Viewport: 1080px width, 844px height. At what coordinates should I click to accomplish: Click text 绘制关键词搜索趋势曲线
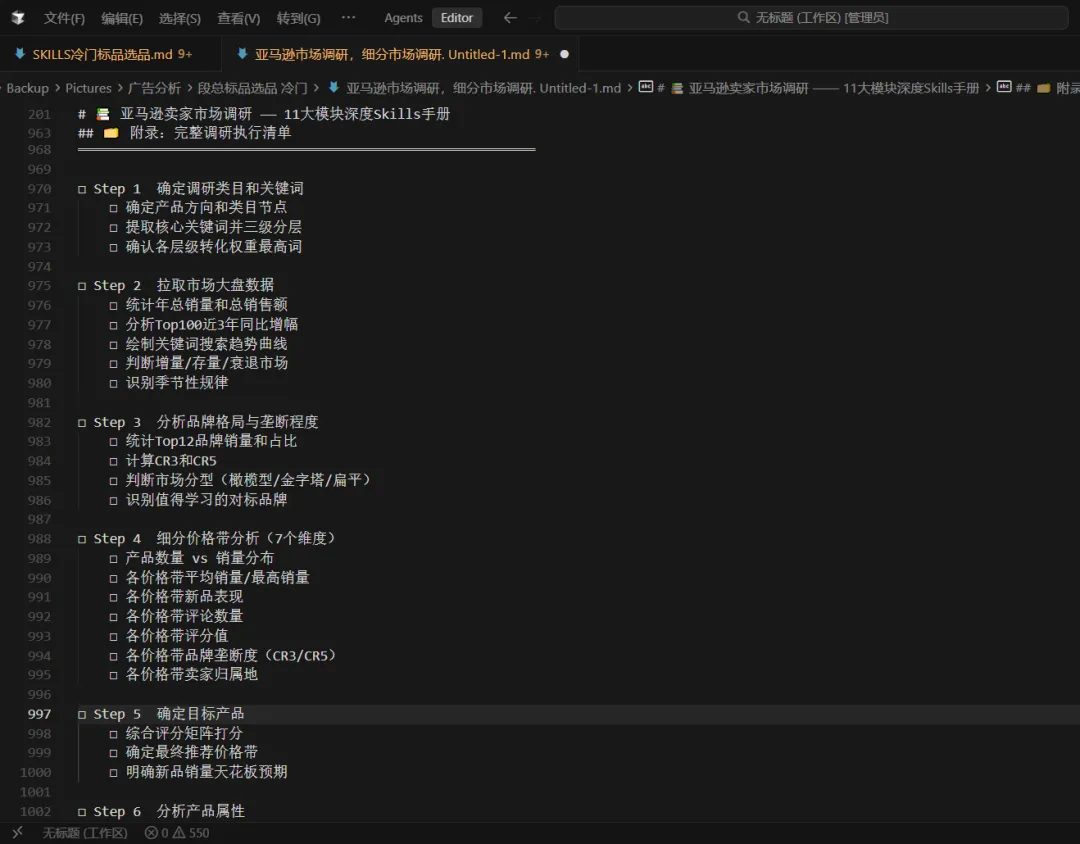[206, 344]
